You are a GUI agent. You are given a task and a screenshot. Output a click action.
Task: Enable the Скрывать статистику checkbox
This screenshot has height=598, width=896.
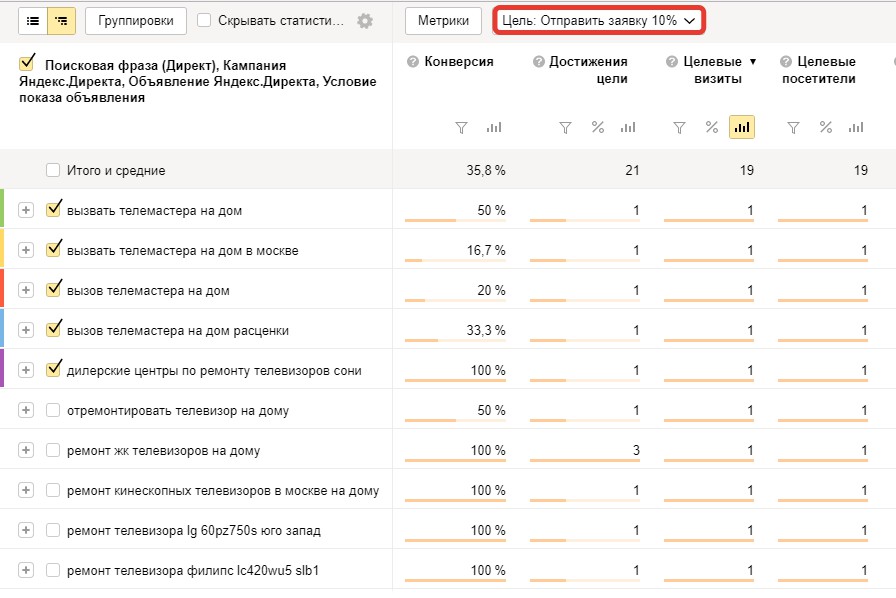pos(204,21)
